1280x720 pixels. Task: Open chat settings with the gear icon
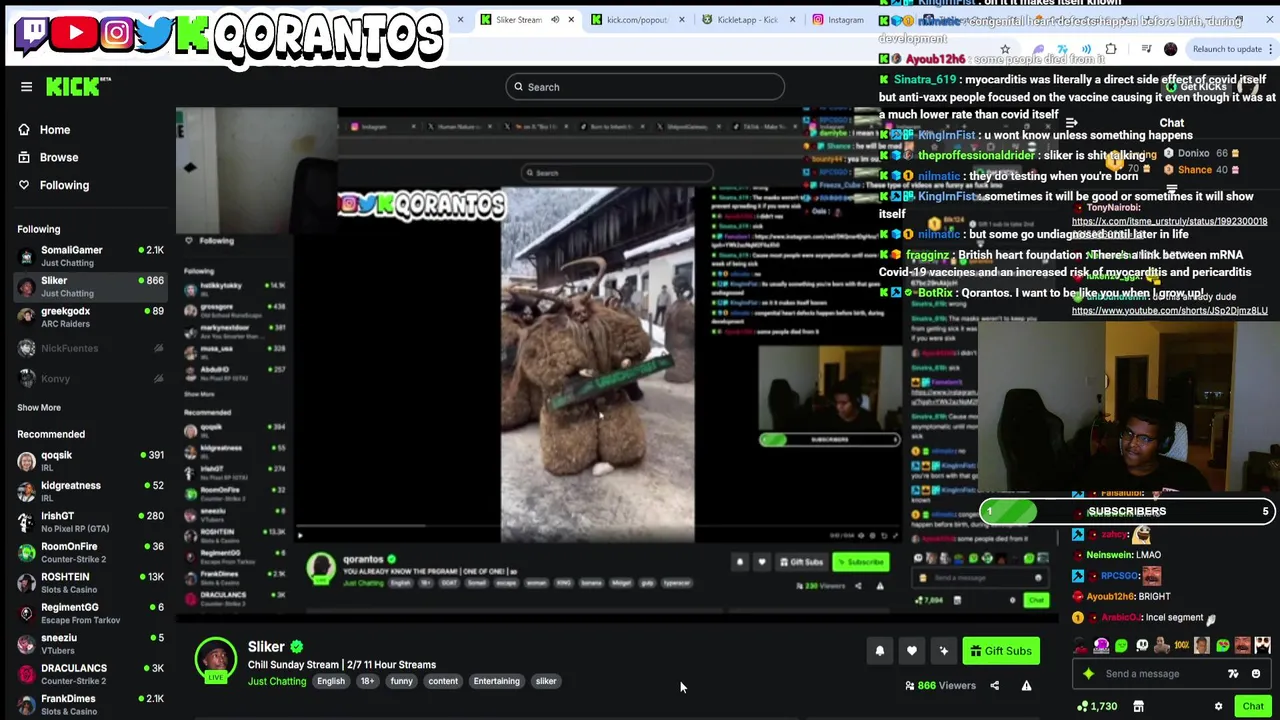1218,707
